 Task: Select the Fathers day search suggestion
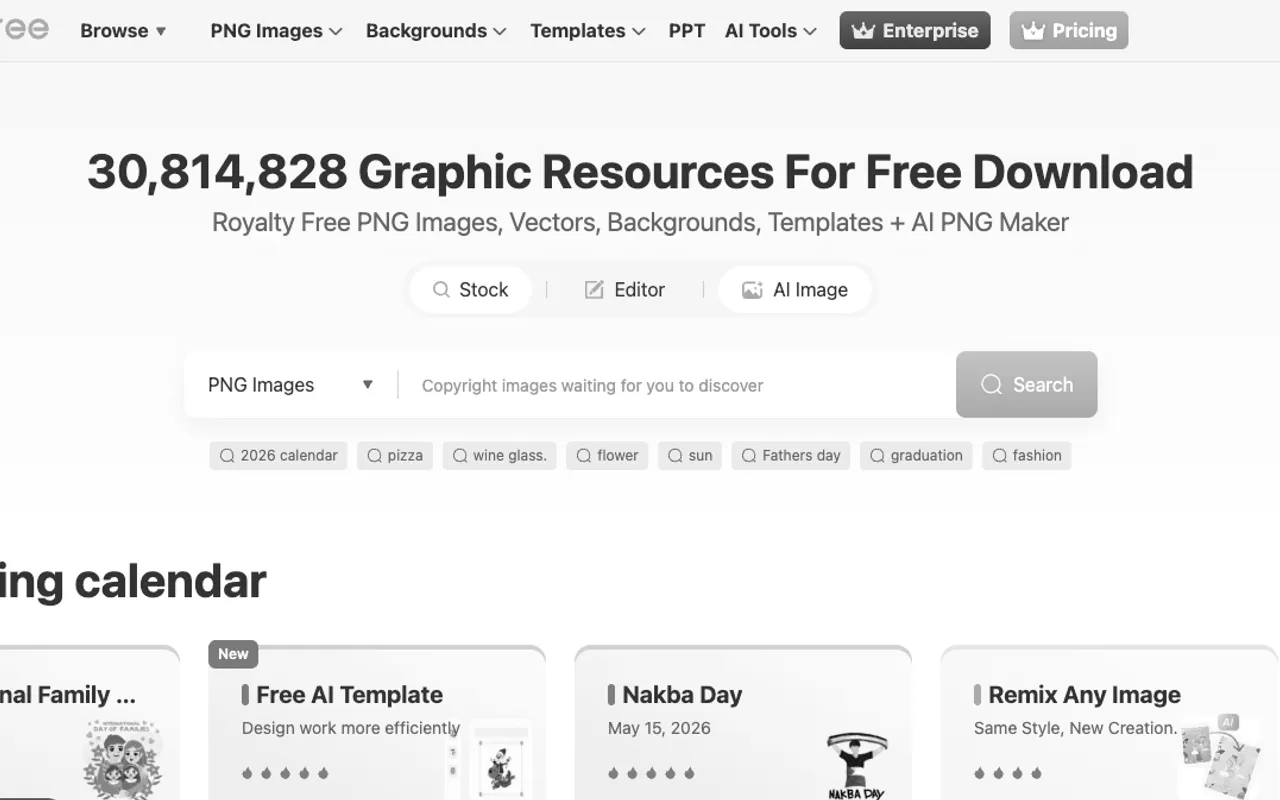[x=791, y=456]
